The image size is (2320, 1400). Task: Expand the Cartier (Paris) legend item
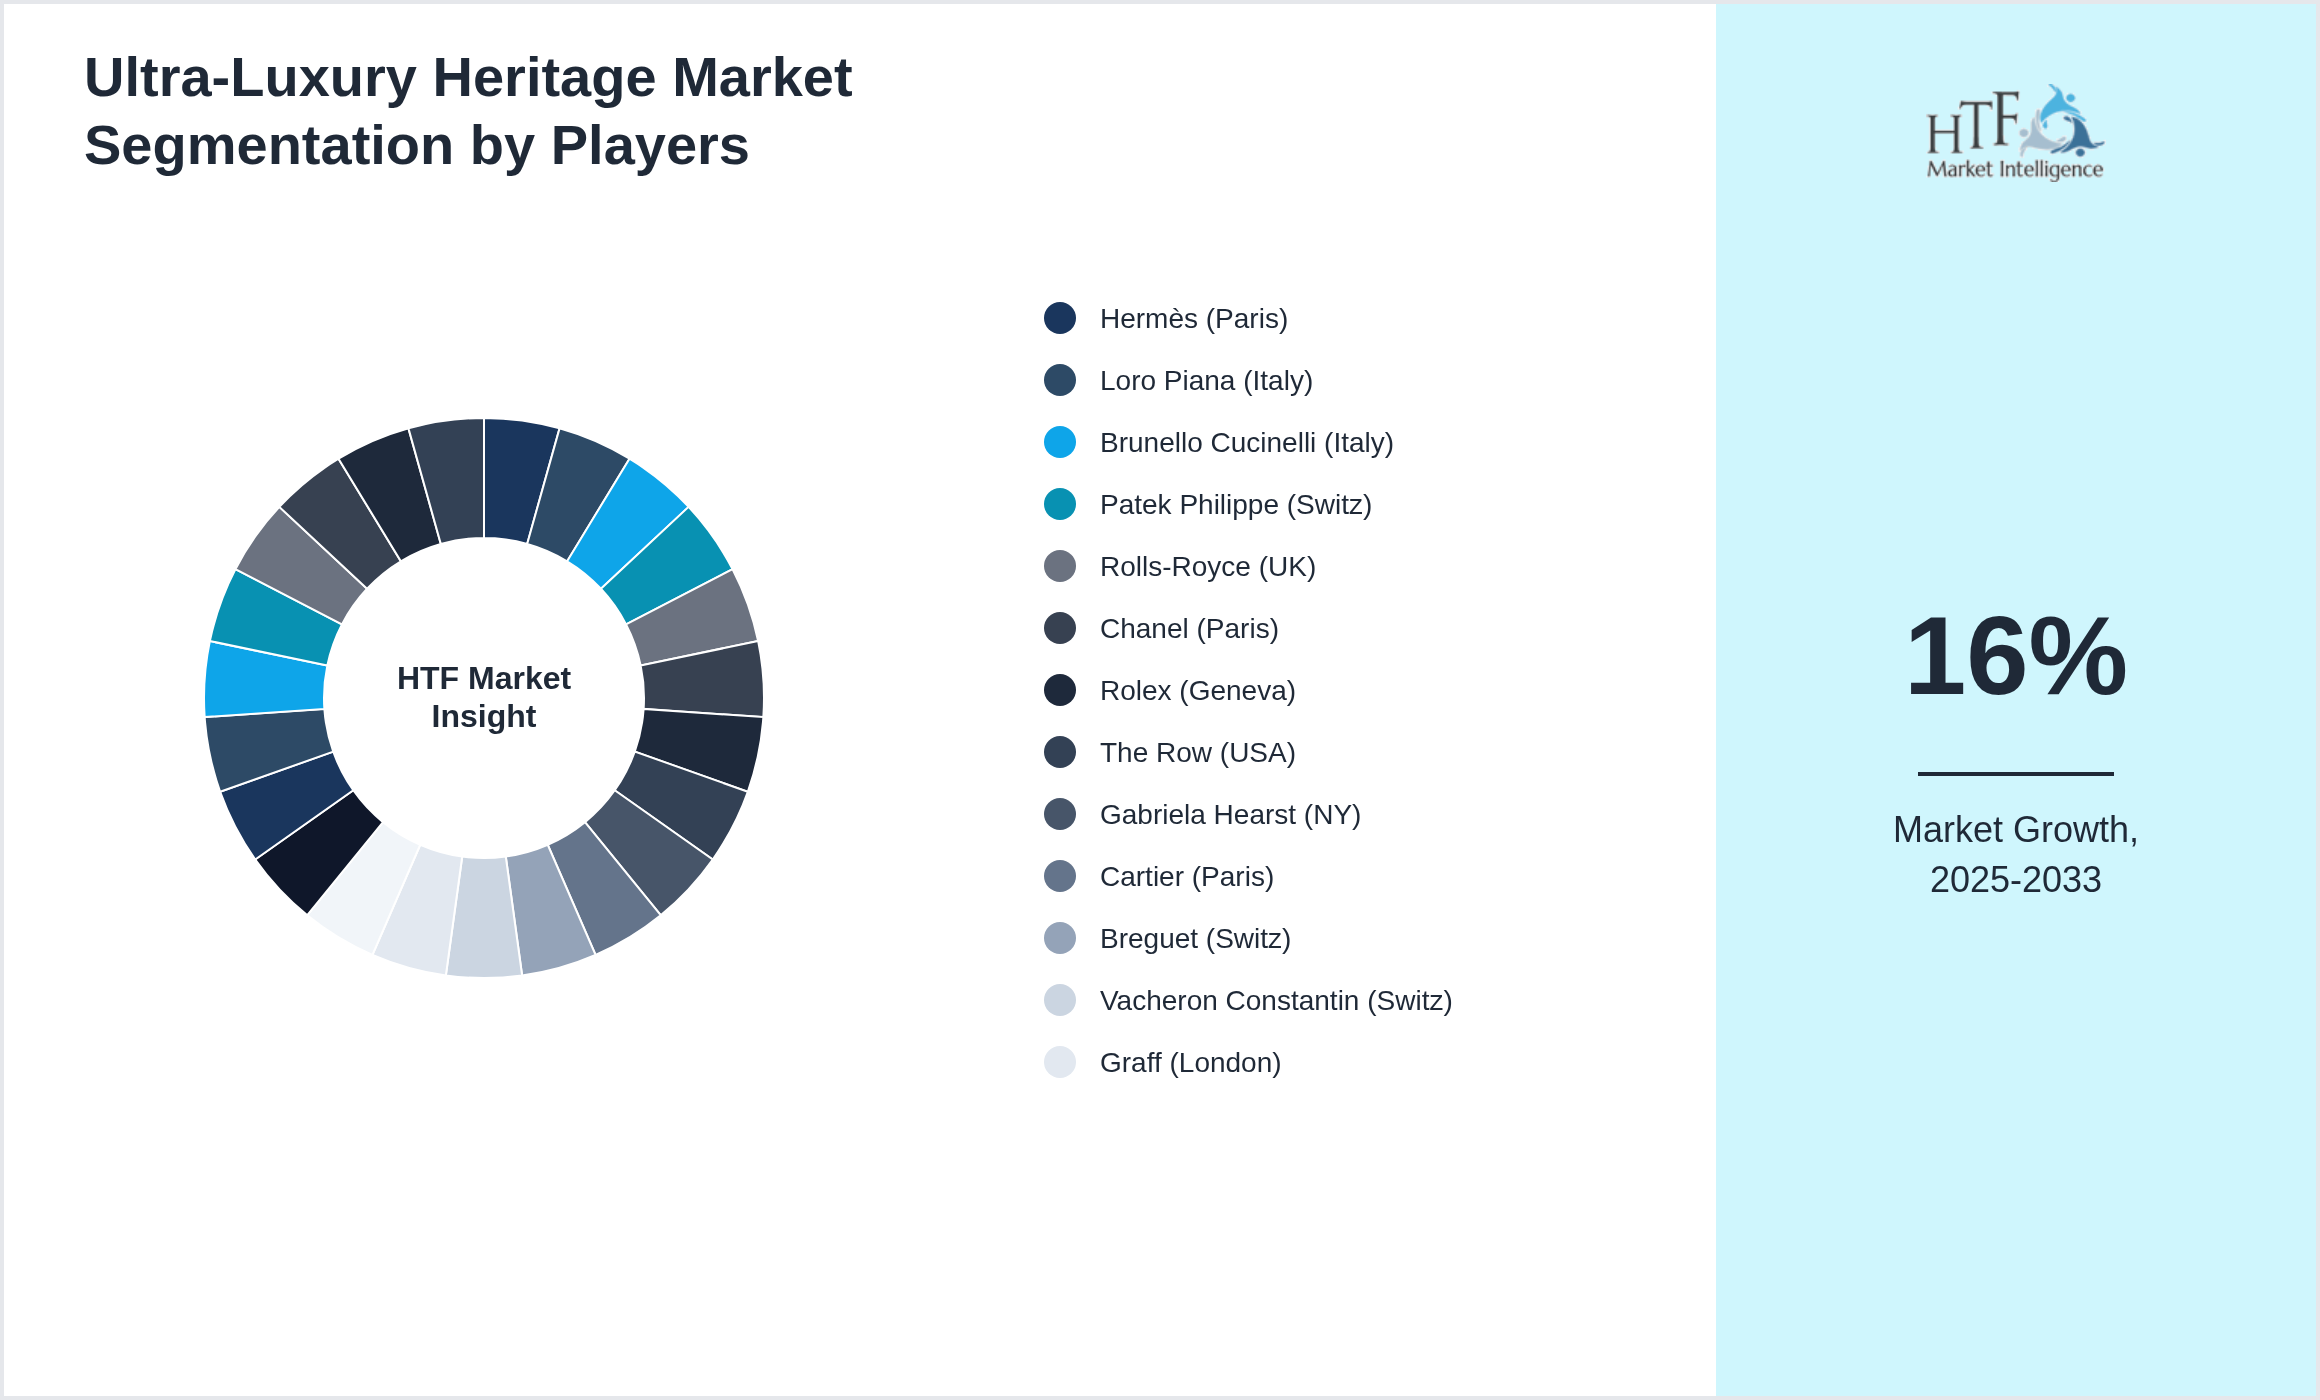[1187, 876]
